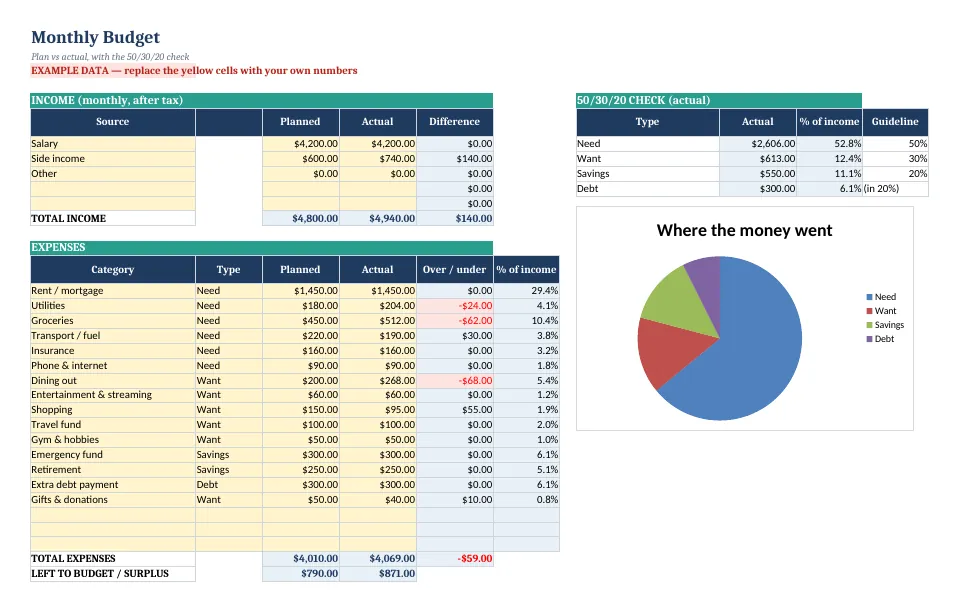Screen dimensions: 959x612
Task: Select the Over / under column header
Action: pyautogui.click(x=455, y=270)
